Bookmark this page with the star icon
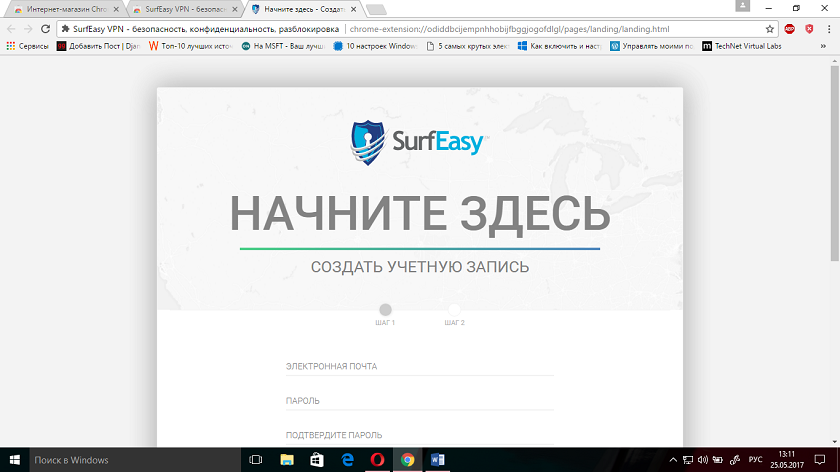This screenshot has height=472, width=840. pyautogui.click(x=769, y=29)
